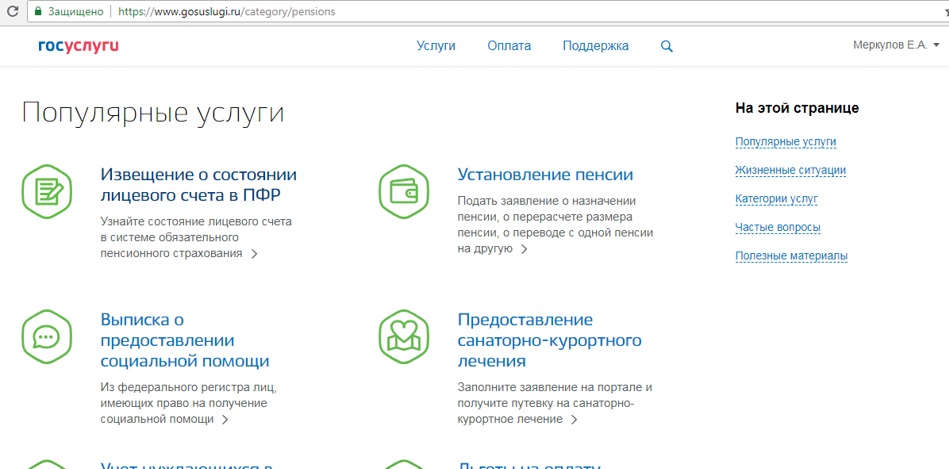
Task: Open the Оплата menu item
Action: [509, 46]
